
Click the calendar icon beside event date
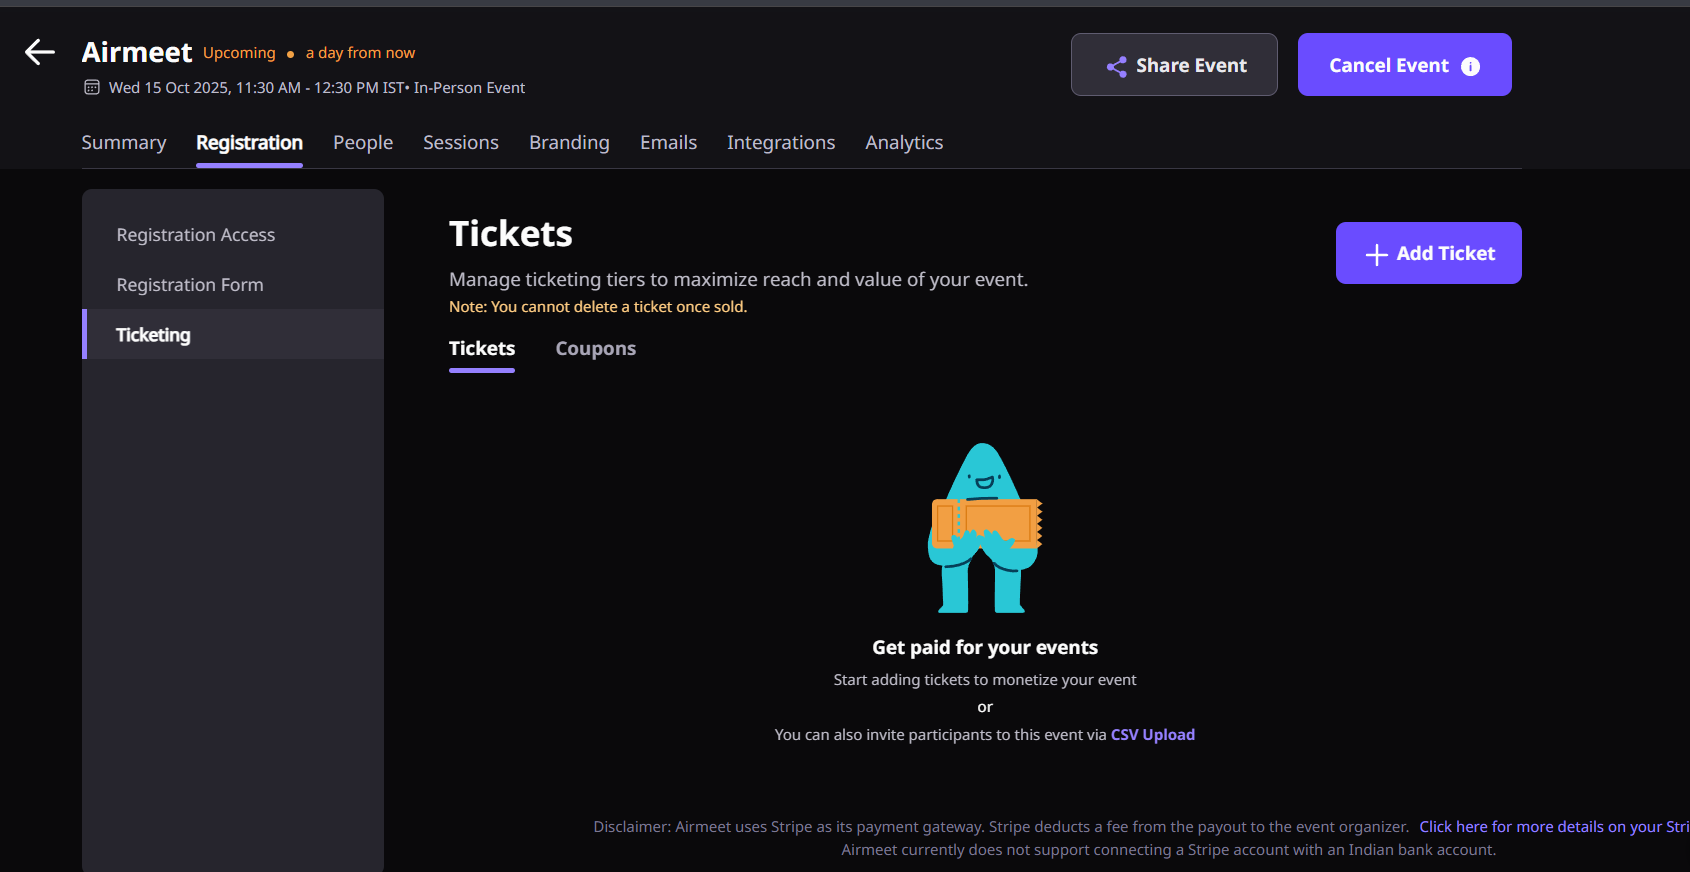coord(92,88)
